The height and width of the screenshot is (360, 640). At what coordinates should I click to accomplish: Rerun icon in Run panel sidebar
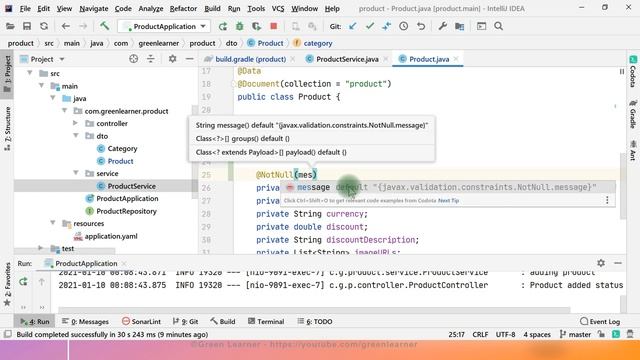tap(23, 282)
